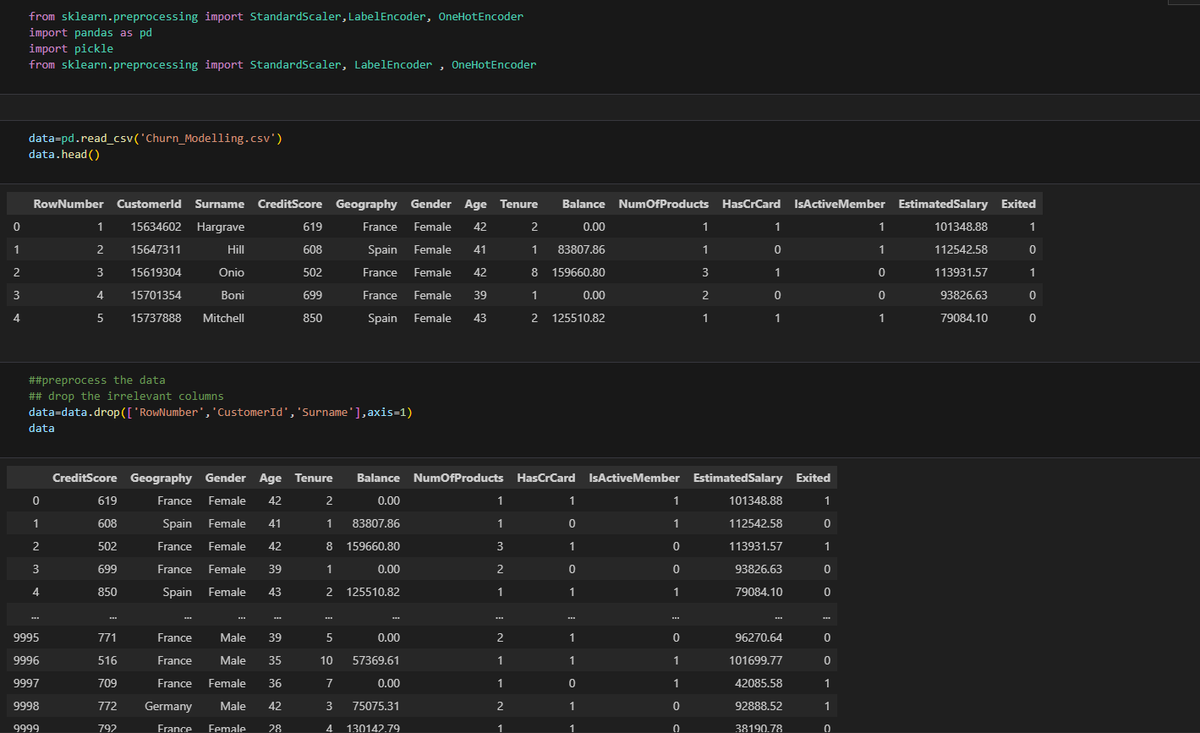The height and width of the screenshot is (733, 1200).
Task: Click EstimatedSalary value 92888.52
Action: 758,707
